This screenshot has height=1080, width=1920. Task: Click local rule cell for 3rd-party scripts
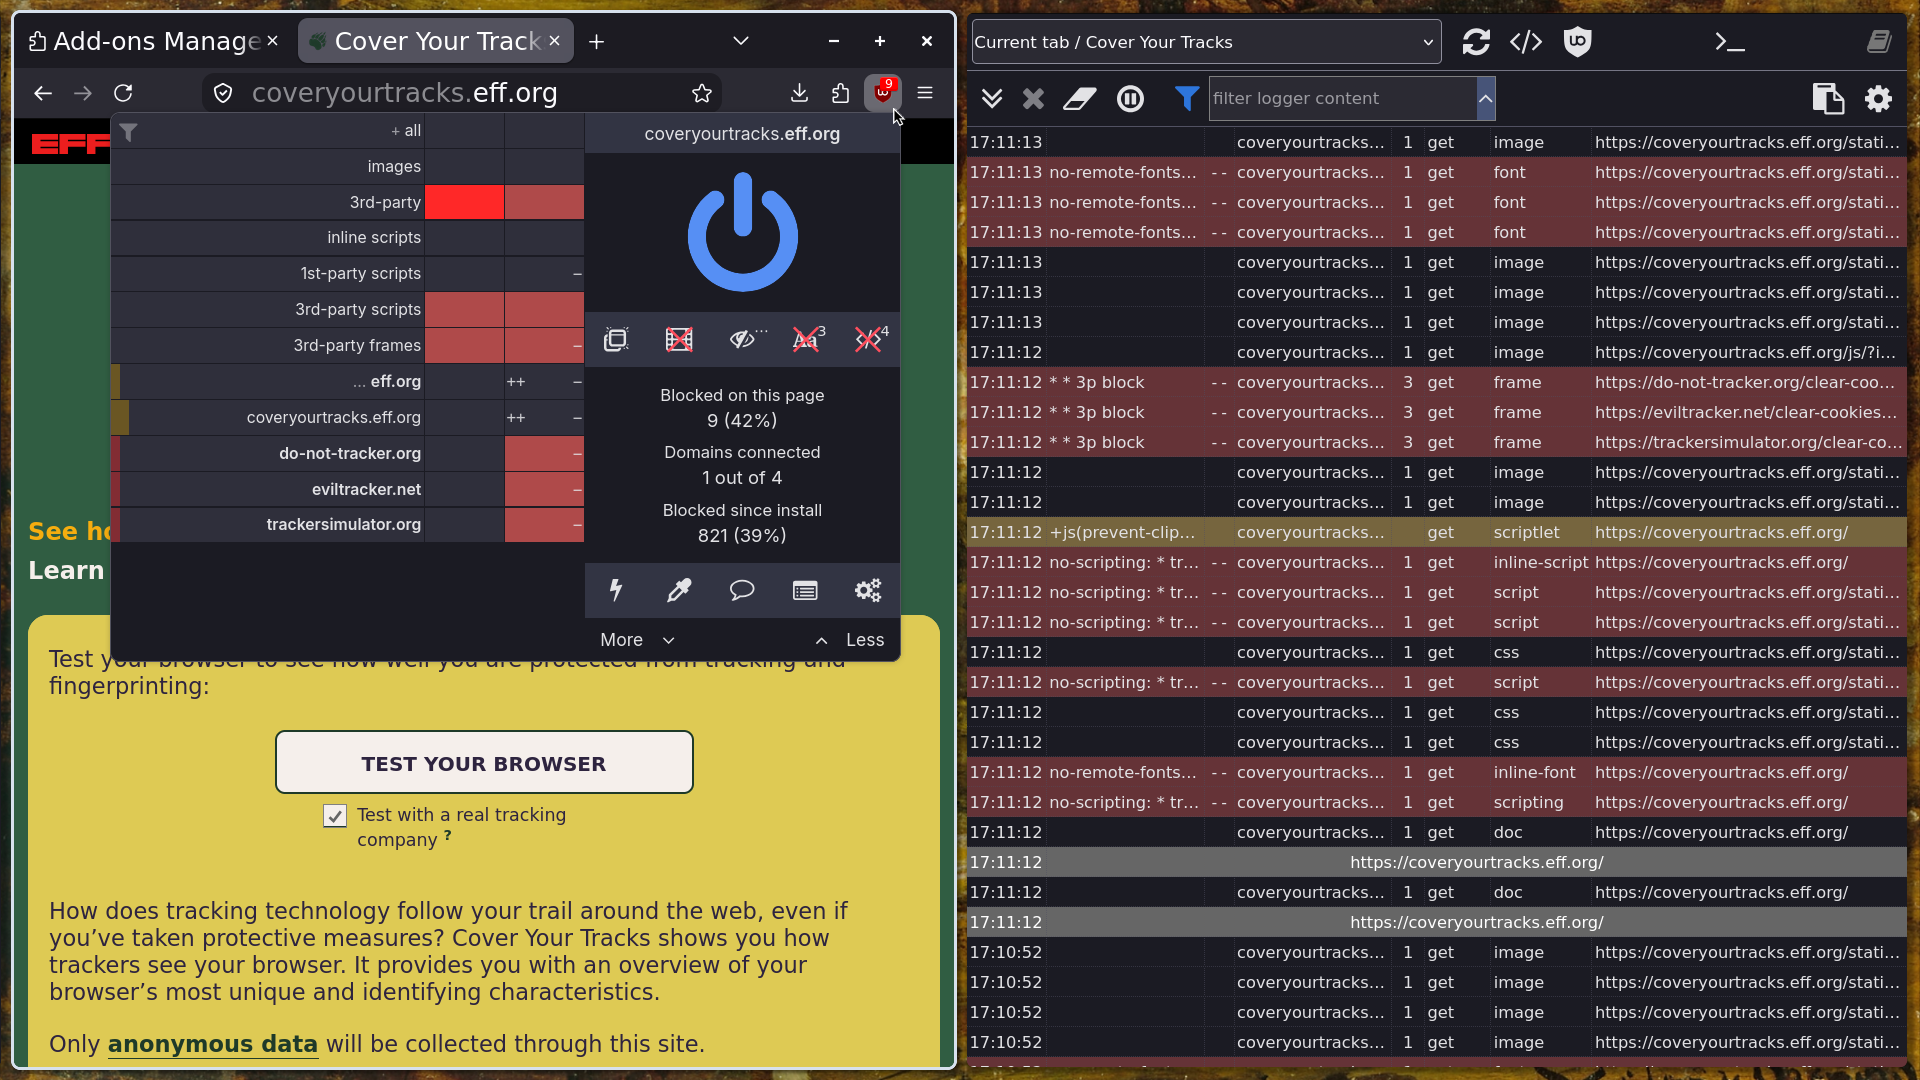point(544,310)
